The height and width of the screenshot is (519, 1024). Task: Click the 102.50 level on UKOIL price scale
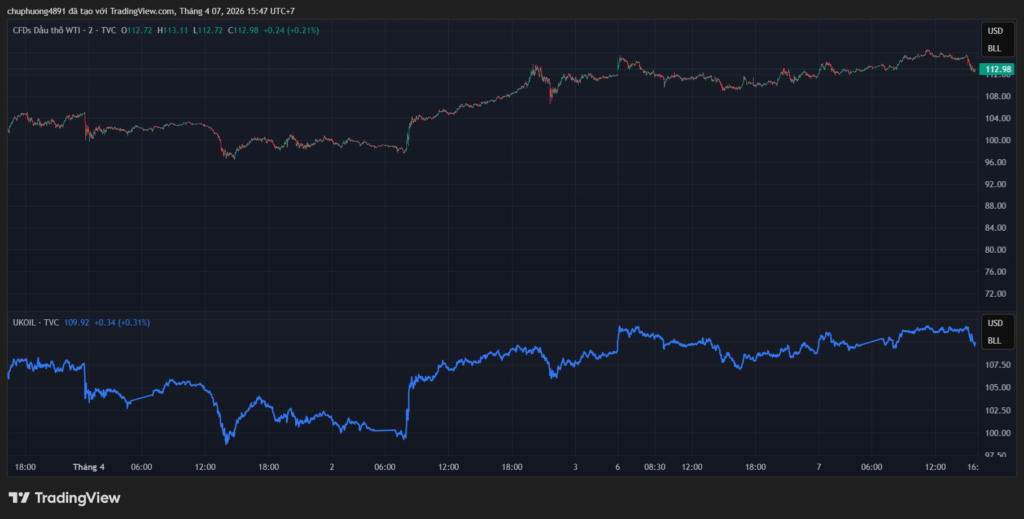pyautogui.click(x=997, y=410)
